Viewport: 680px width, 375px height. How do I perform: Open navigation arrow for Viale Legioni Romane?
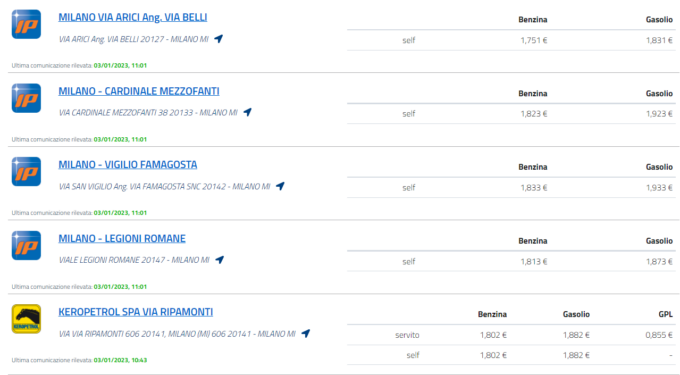[220, 260]
